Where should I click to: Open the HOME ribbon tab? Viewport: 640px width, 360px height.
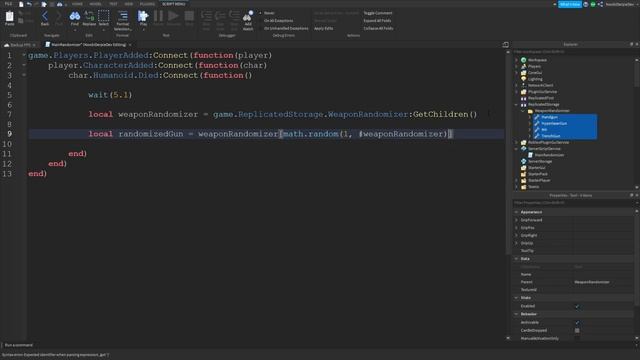click(77, 4)
